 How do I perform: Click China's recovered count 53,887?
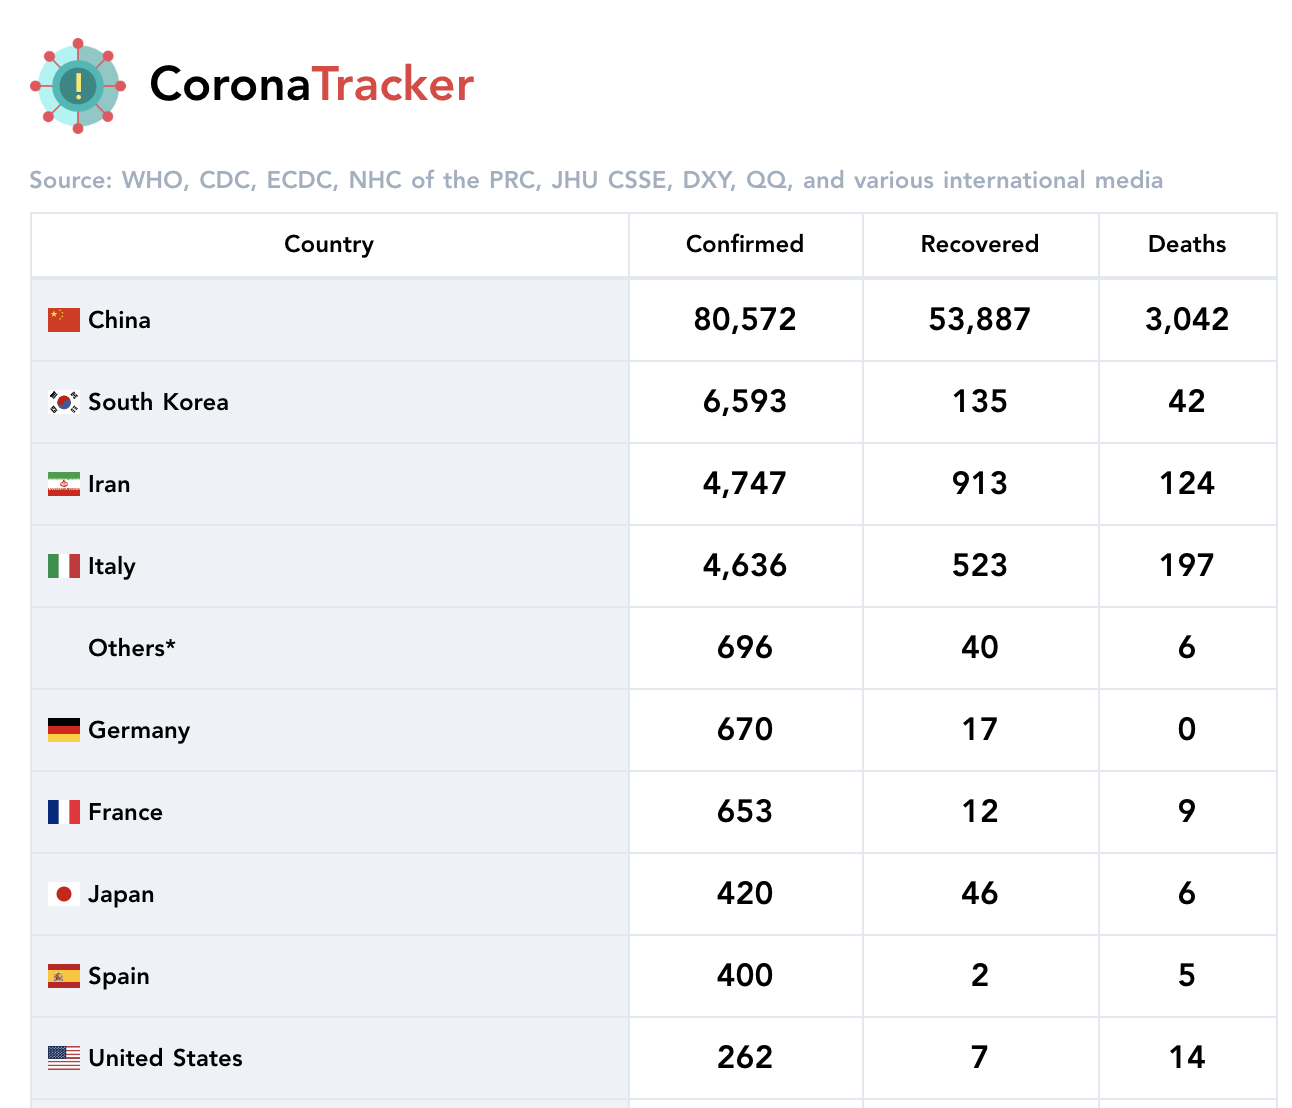(980, 320)
